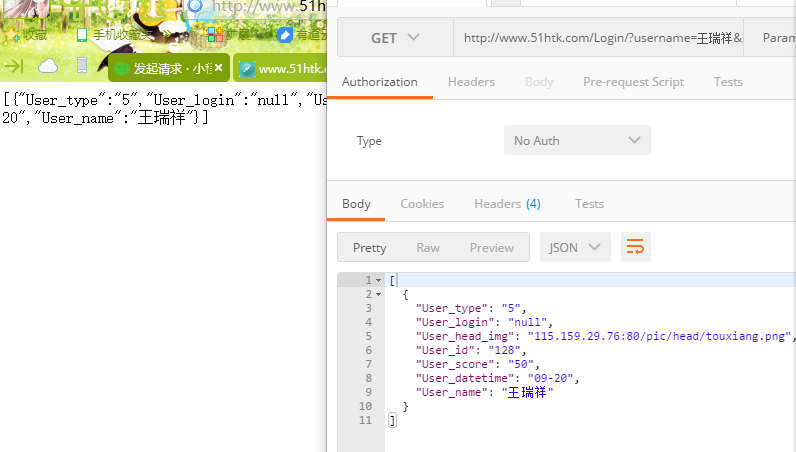Select the Pretty view button
796x452 pixels.
(x=370, y=247)
